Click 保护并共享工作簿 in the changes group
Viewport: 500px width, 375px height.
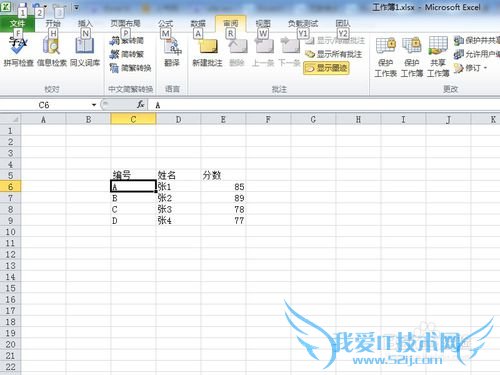click(x=477, y=41)
